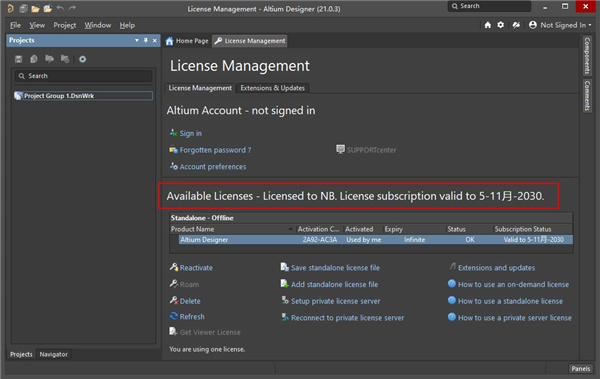Click the top Search box in title bar
Image resolution: width=600 pixels, height=379 pixels.
pos(489,6)
